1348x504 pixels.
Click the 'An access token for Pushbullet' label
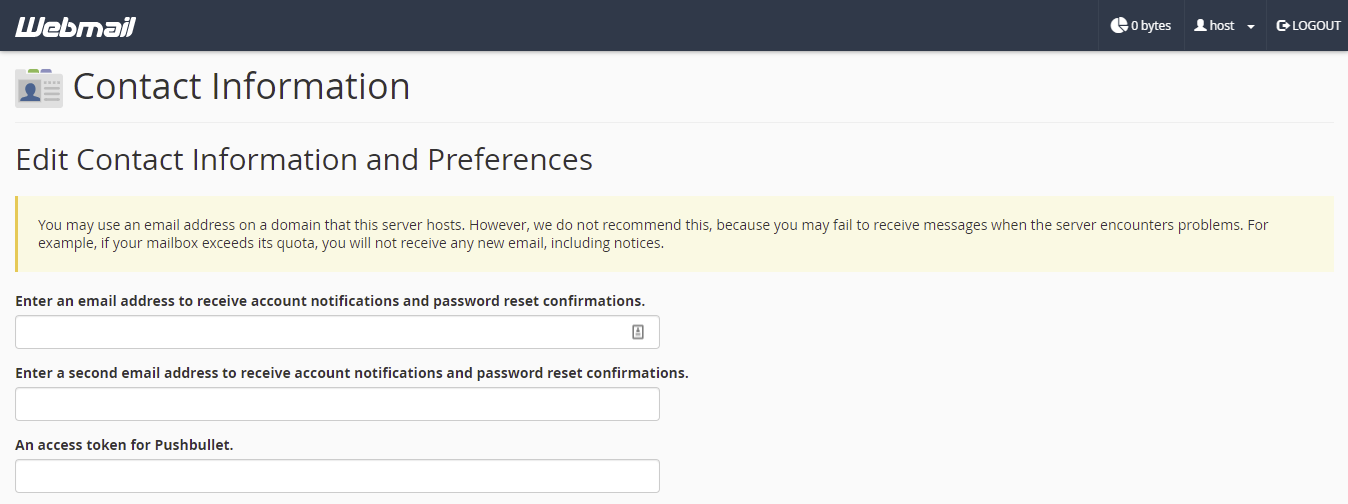point(124,445)
